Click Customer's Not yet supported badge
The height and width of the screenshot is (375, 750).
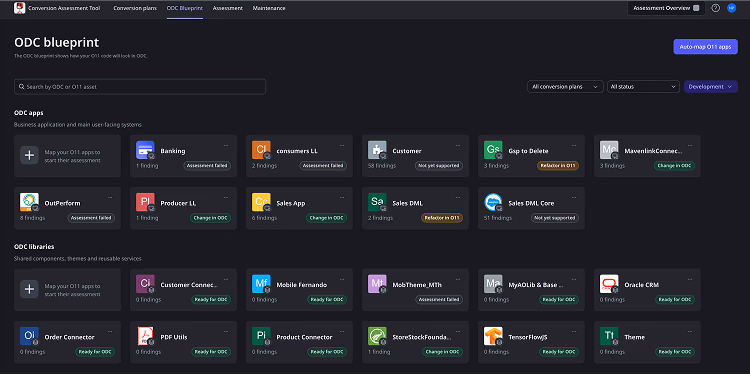point(439,165)
